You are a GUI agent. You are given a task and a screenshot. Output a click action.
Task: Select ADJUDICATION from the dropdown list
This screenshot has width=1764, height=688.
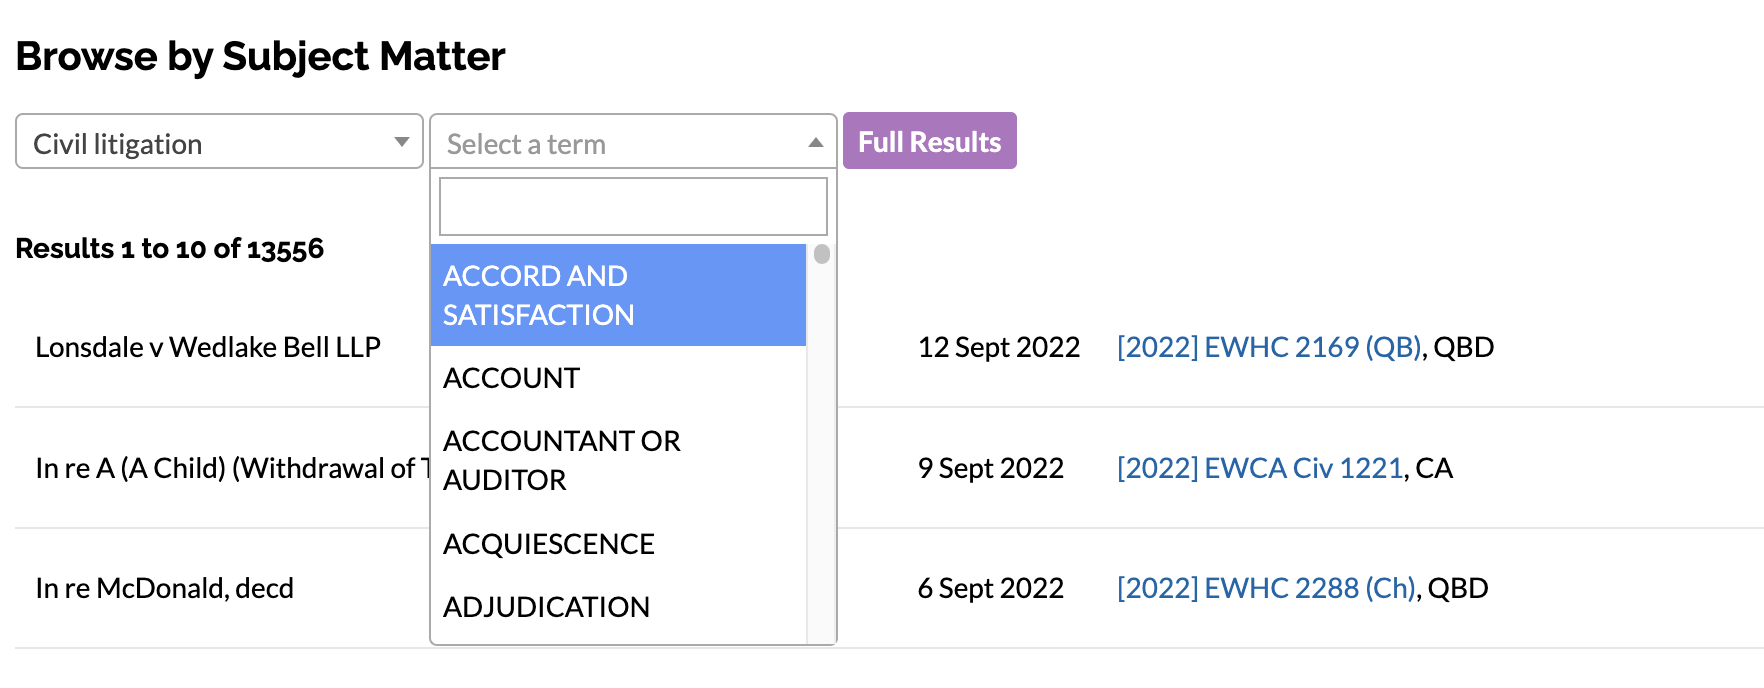546,607
